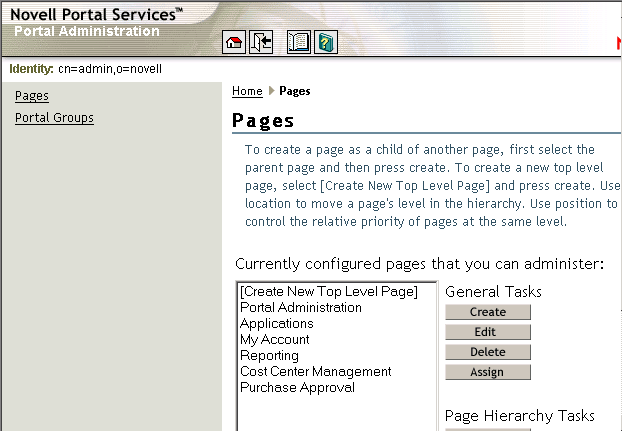Select [Create New Top Level Page] list entry
The image size is (622, 431).
337,291
